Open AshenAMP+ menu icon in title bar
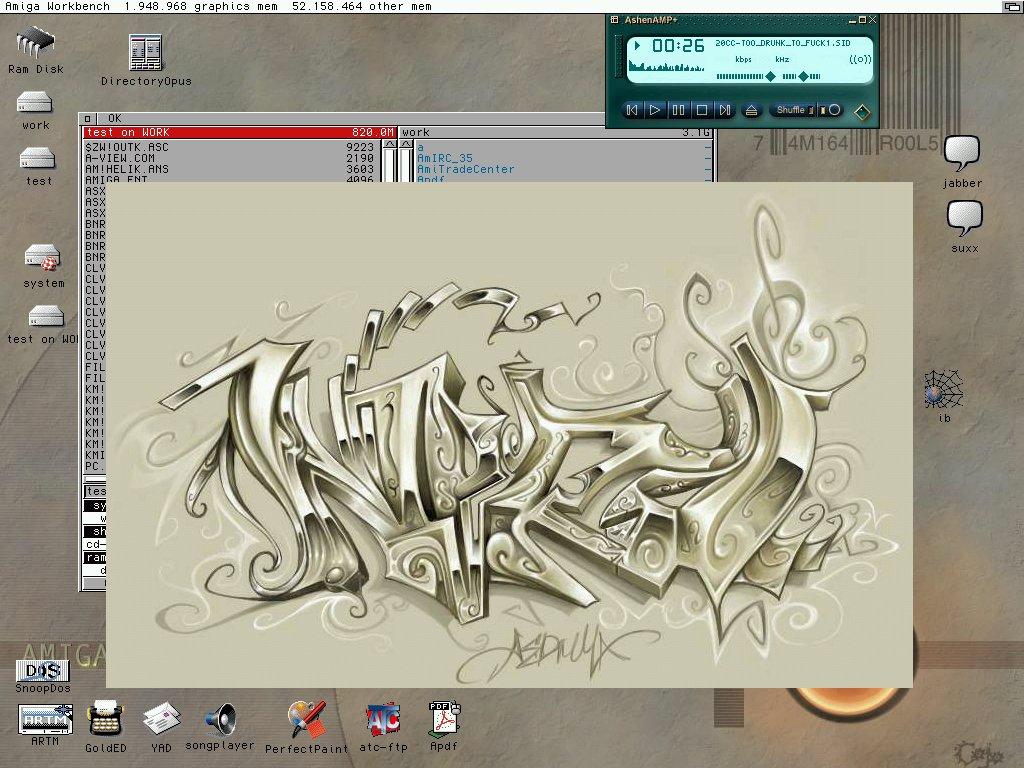Viewport: 1024px width, 768px height. [x=614, y=20]
